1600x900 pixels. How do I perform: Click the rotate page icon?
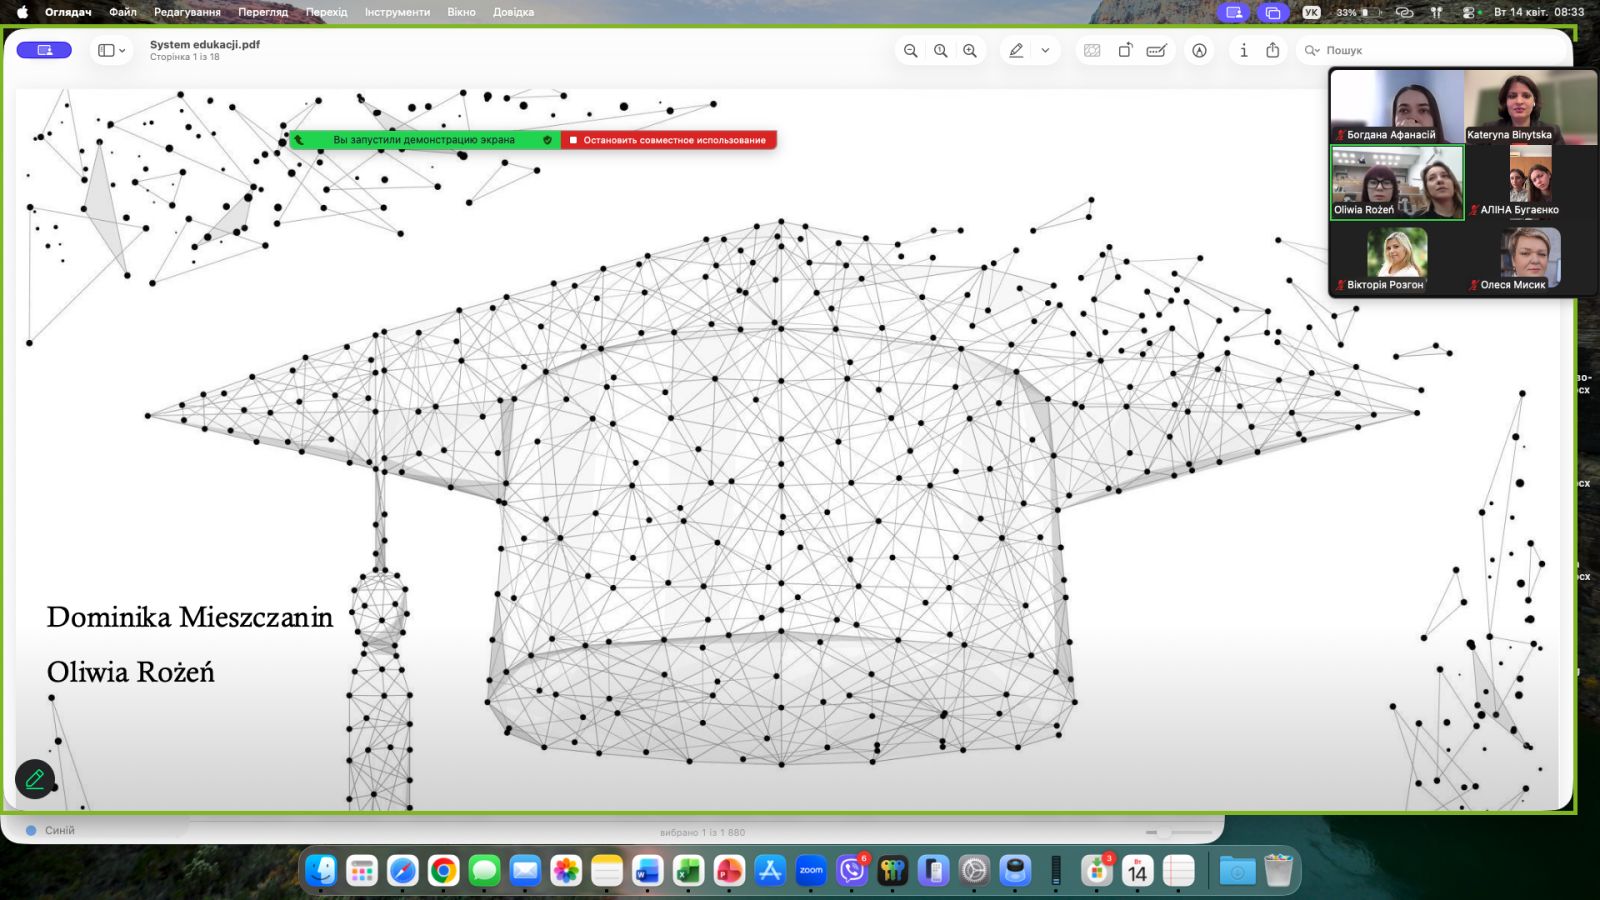pyautogui.click(x=1125, y=51)
